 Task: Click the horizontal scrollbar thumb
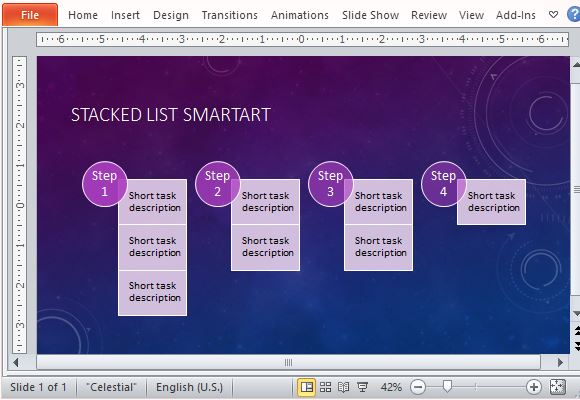tap(289, 362)
